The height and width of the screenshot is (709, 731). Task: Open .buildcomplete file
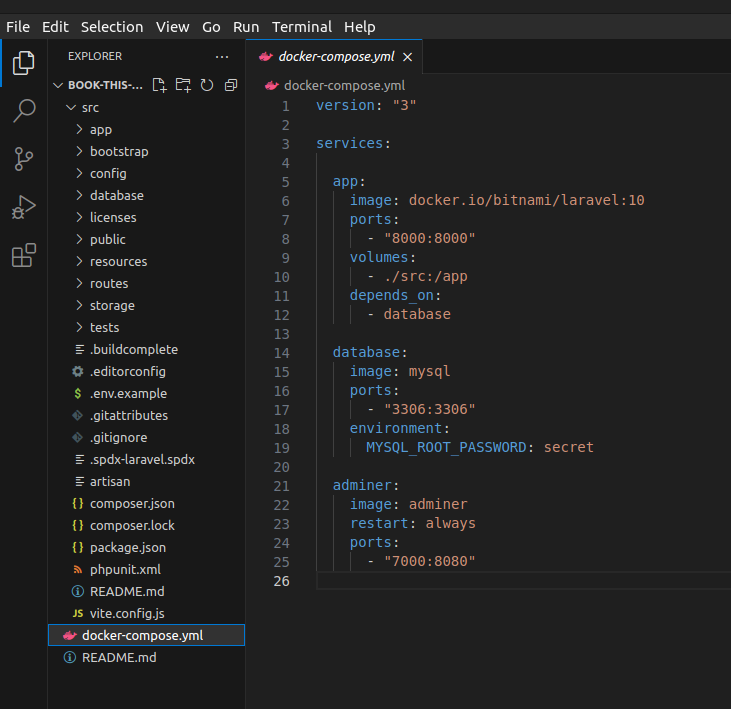click(146, 350)
